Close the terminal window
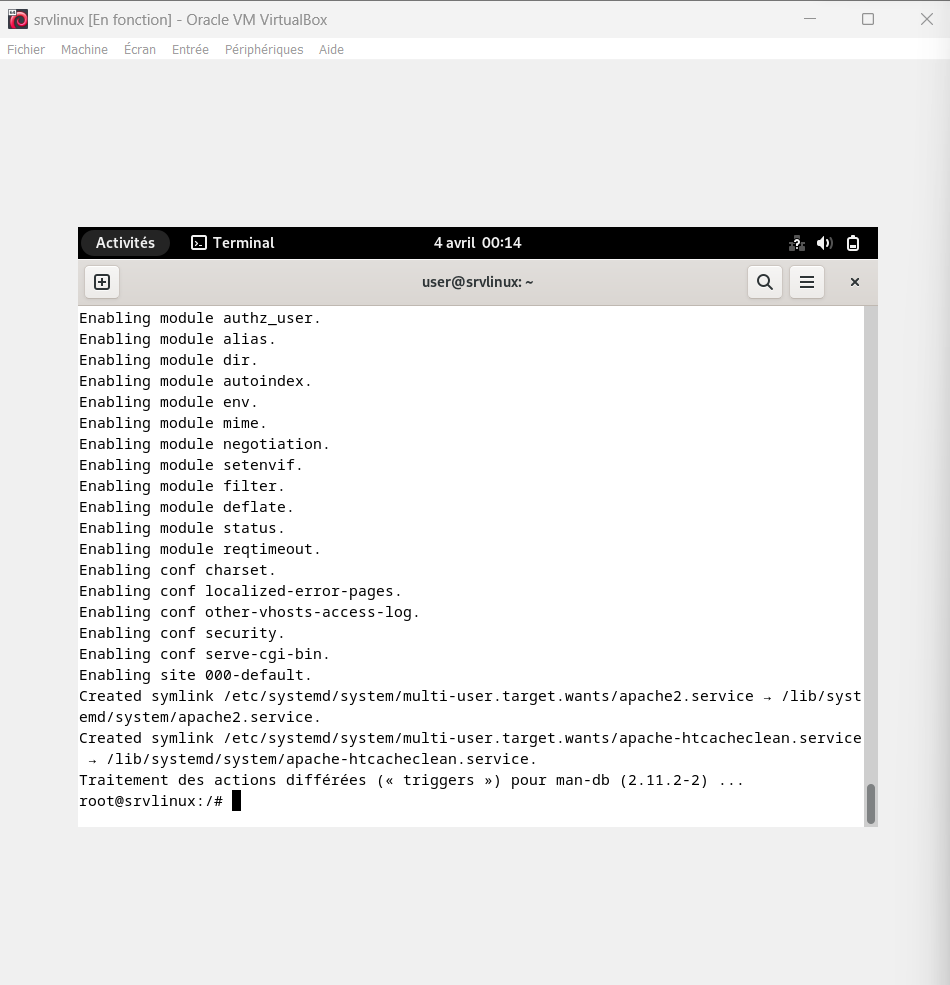The image size is (950, 985). (x=855, y=282)
